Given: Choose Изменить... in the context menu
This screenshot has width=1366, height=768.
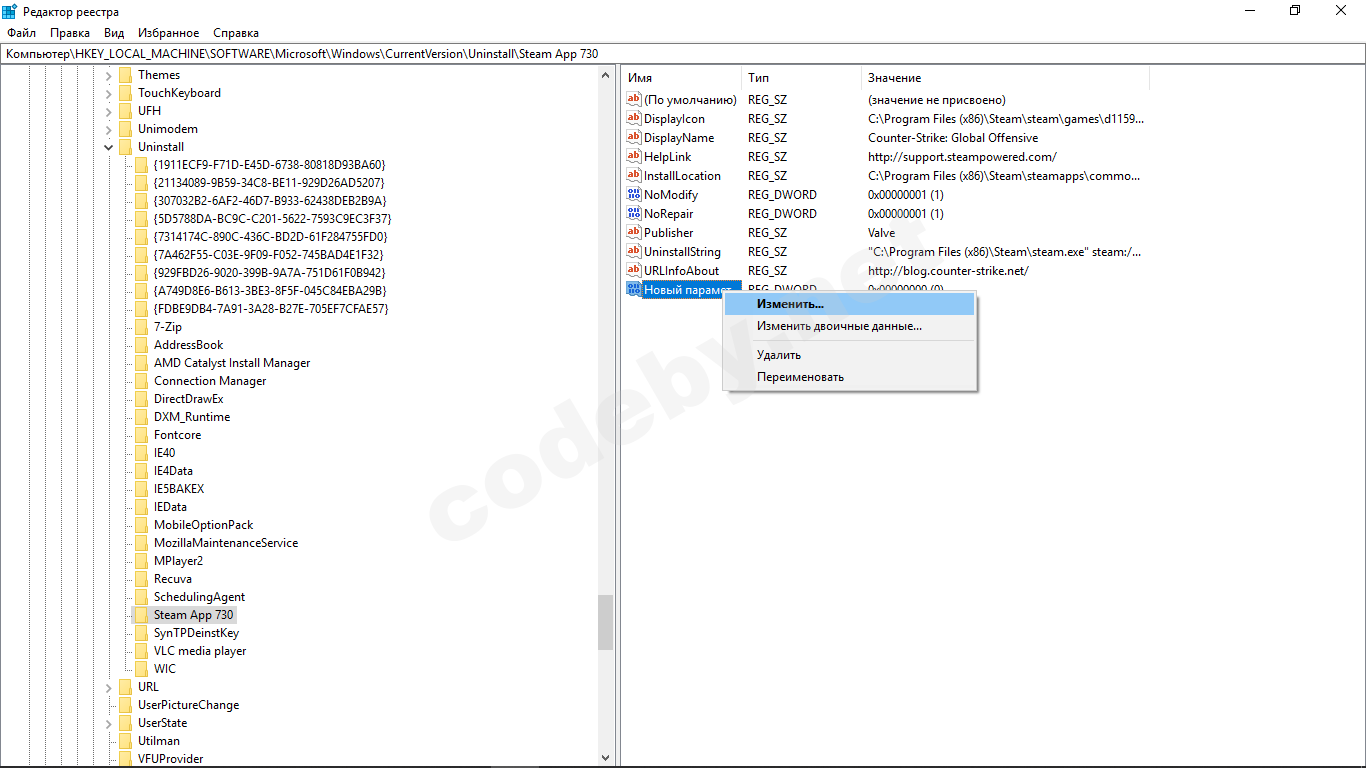Looking at the screenshot, I should pos(848,303).
